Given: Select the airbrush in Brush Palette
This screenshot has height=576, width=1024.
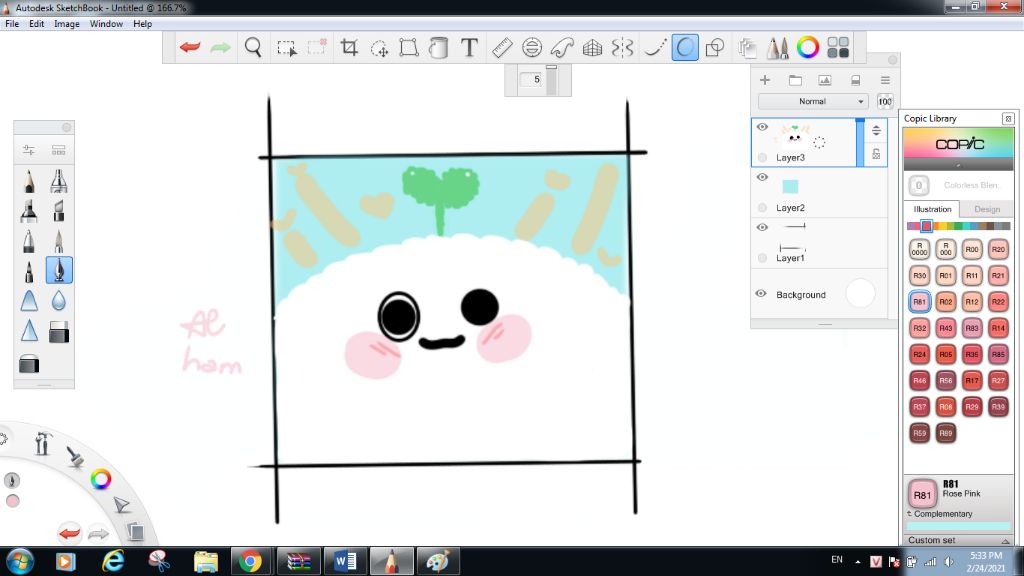Looking at the screenshot, I should pyautogui.click(x=59, y=181).
